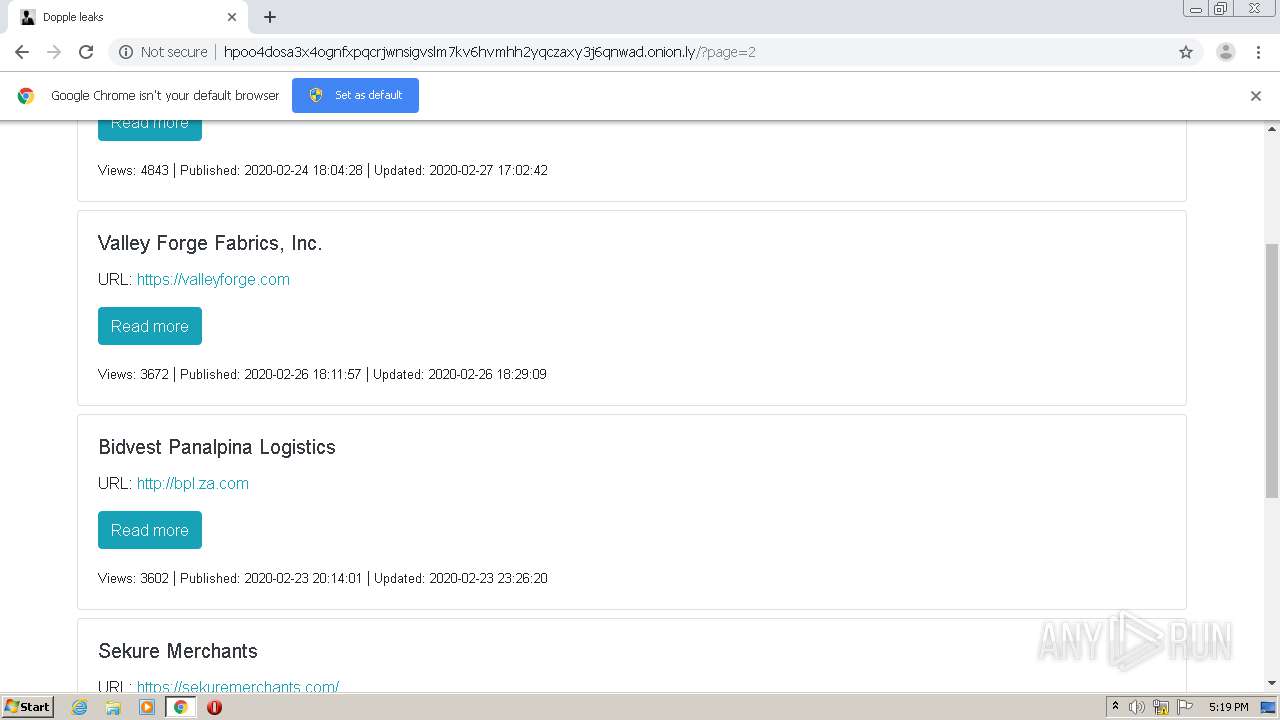Open a new tab with plus

270,17
